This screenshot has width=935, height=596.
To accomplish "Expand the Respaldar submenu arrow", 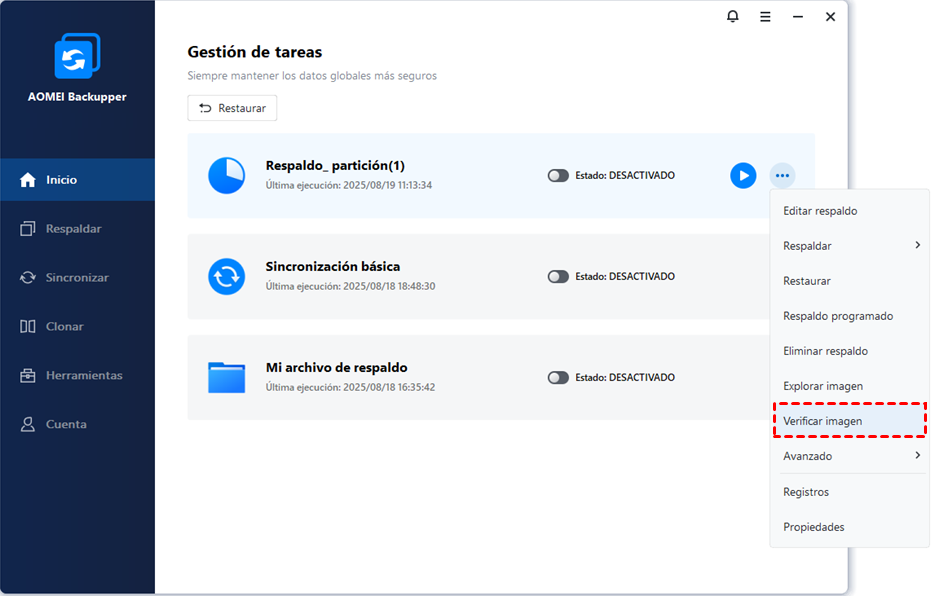I will tap(917, 245).
